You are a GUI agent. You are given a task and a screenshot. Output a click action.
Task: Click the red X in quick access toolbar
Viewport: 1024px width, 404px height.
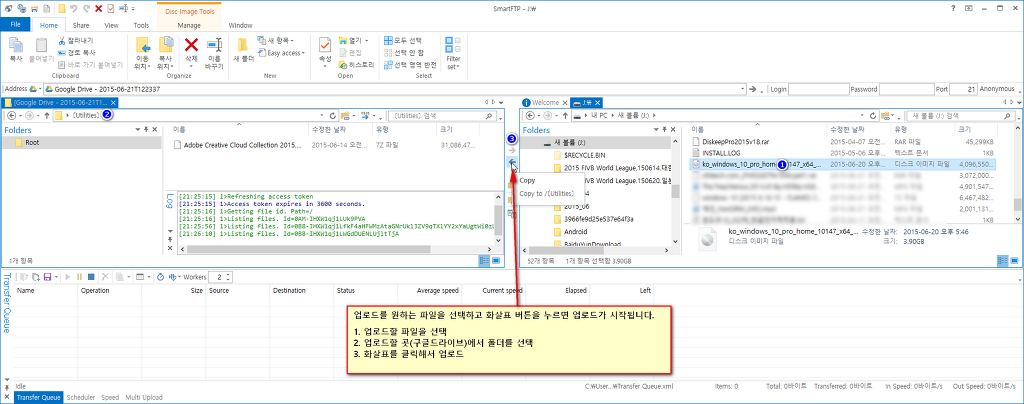coord(98,8)
